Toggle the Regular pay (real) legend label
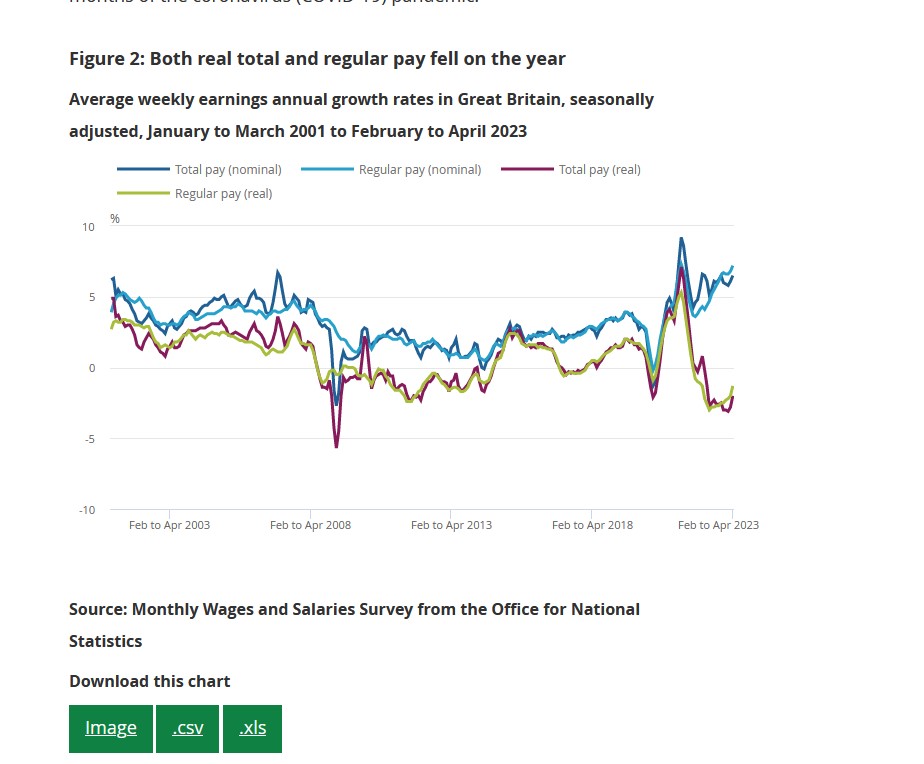924x764 pixels. [x=223, y=194]
